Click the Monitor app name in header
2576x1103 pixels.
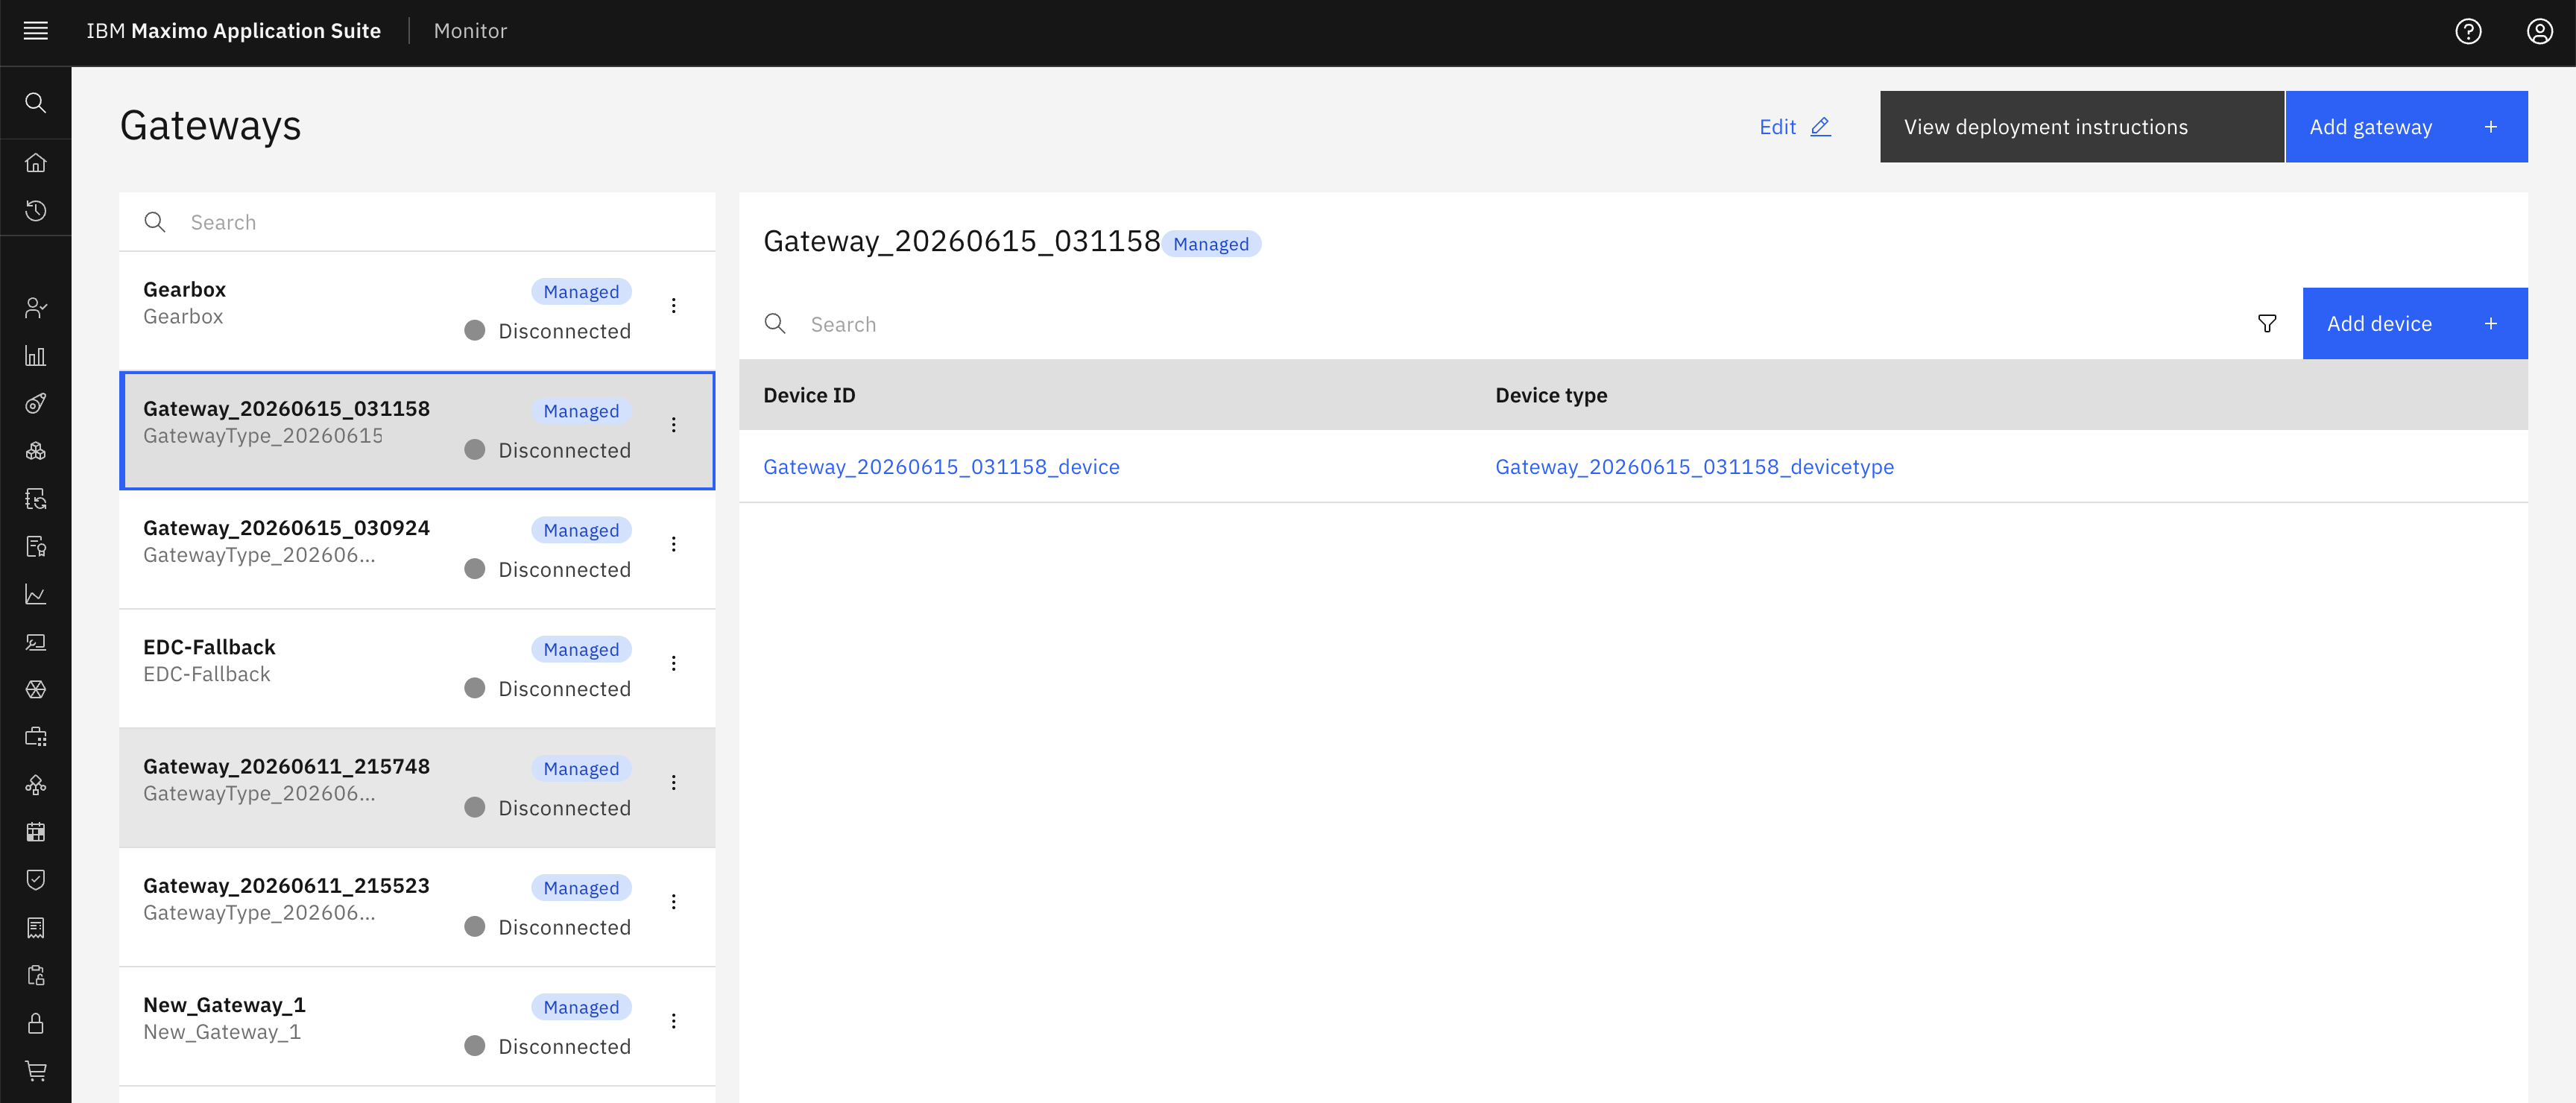[470, 31]
